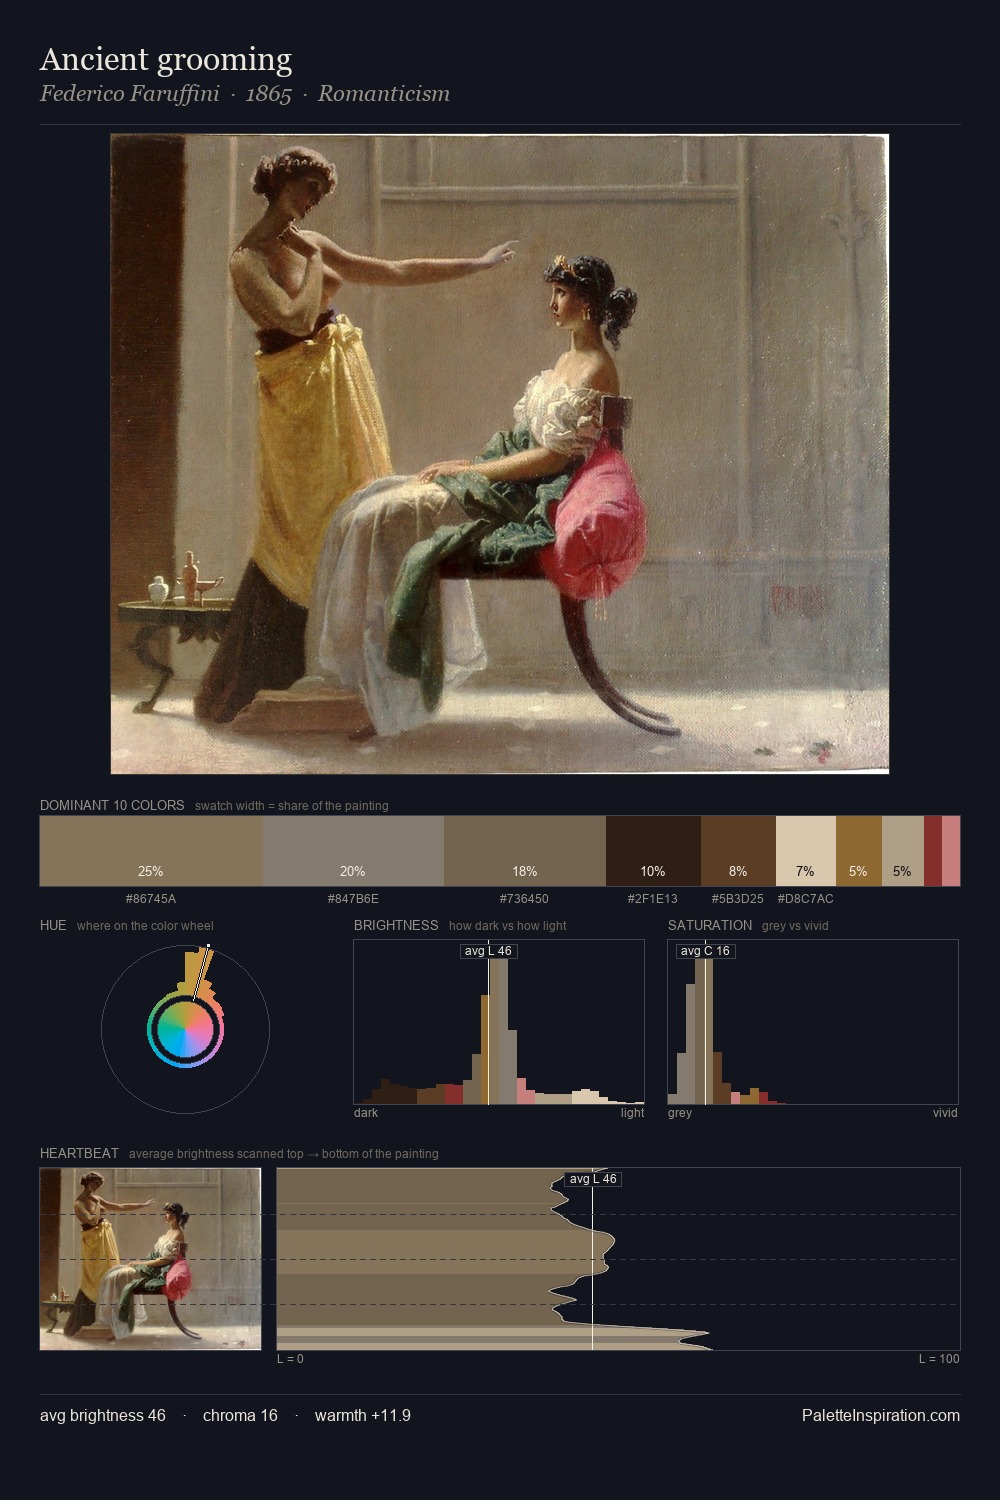1000x1500 pixels.
Task: Click artist name 'Federico Faruffini'
Action: 130,94
